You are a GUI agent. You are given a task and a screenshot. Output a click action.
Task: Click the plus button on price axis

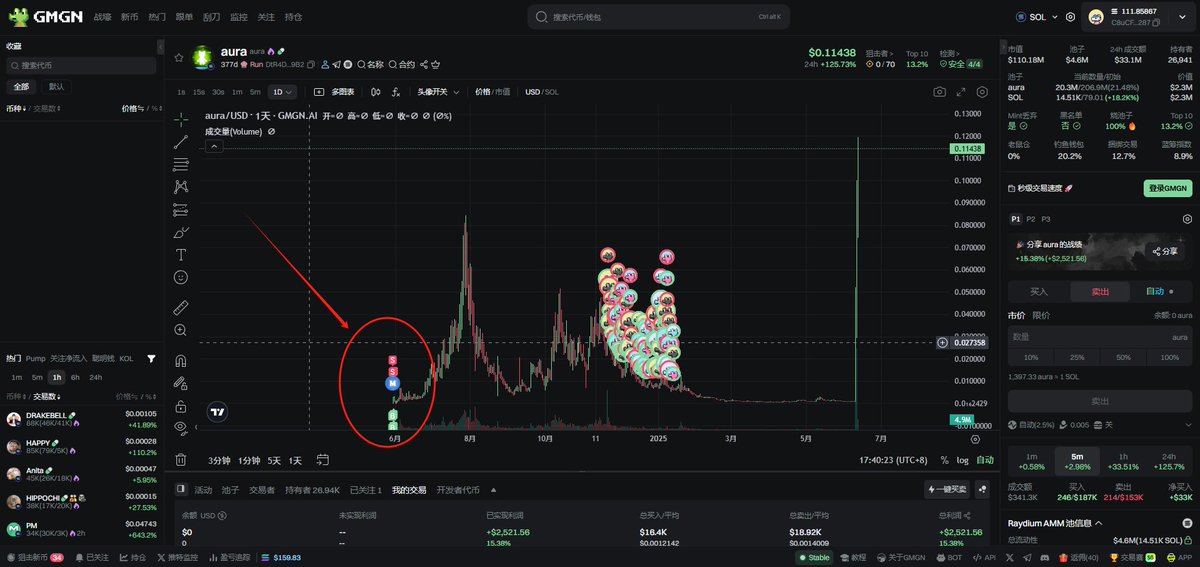pos(942,342)
